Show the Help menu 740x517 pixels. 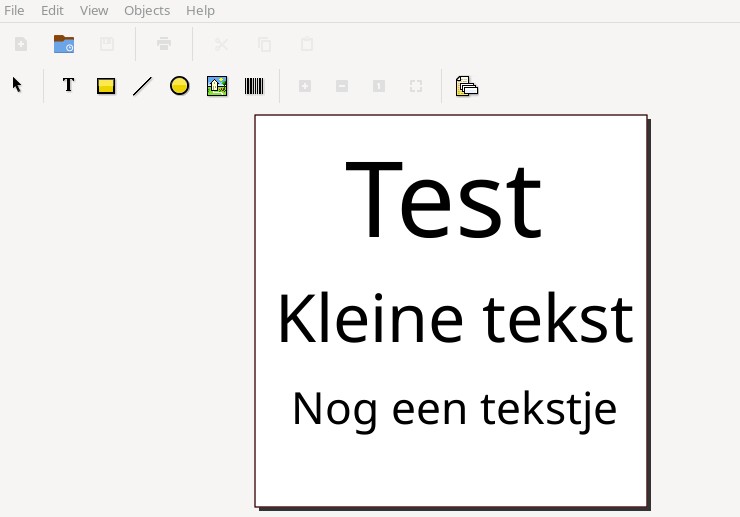[200, 10]
